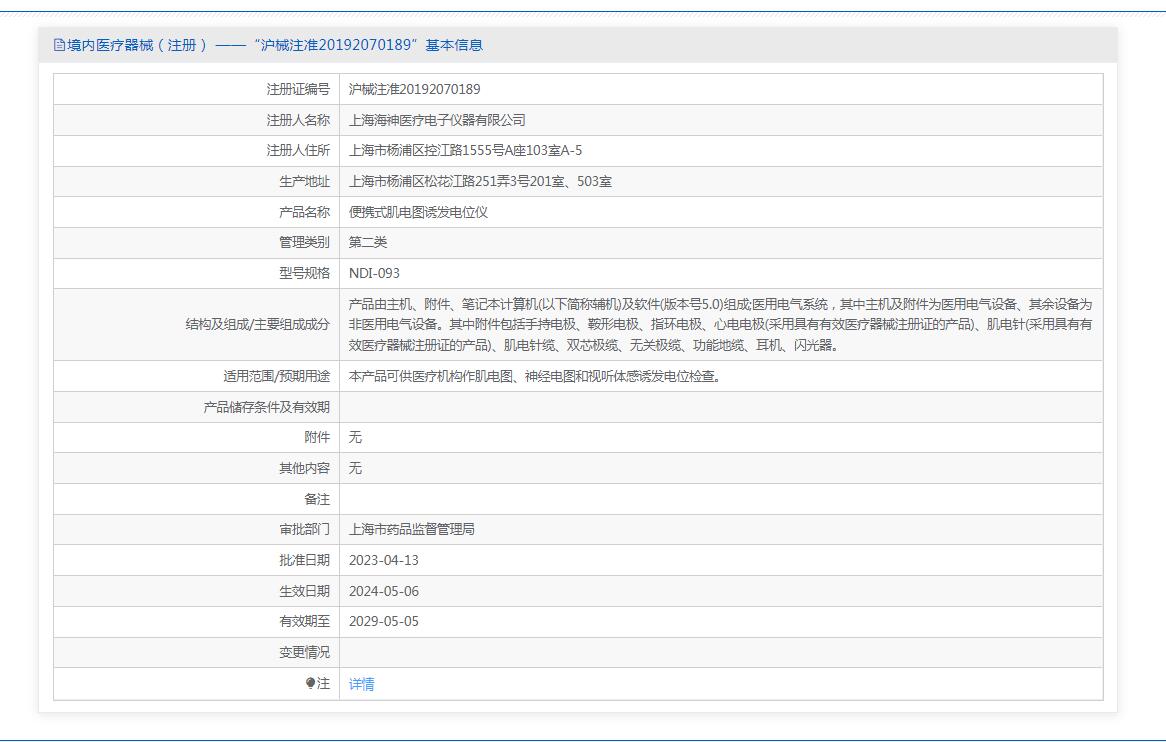Click production address 上海市杨浦区松花江路251弄
Image resolution: width=1166 pixels, height=742 pixels.
point(480,182)
